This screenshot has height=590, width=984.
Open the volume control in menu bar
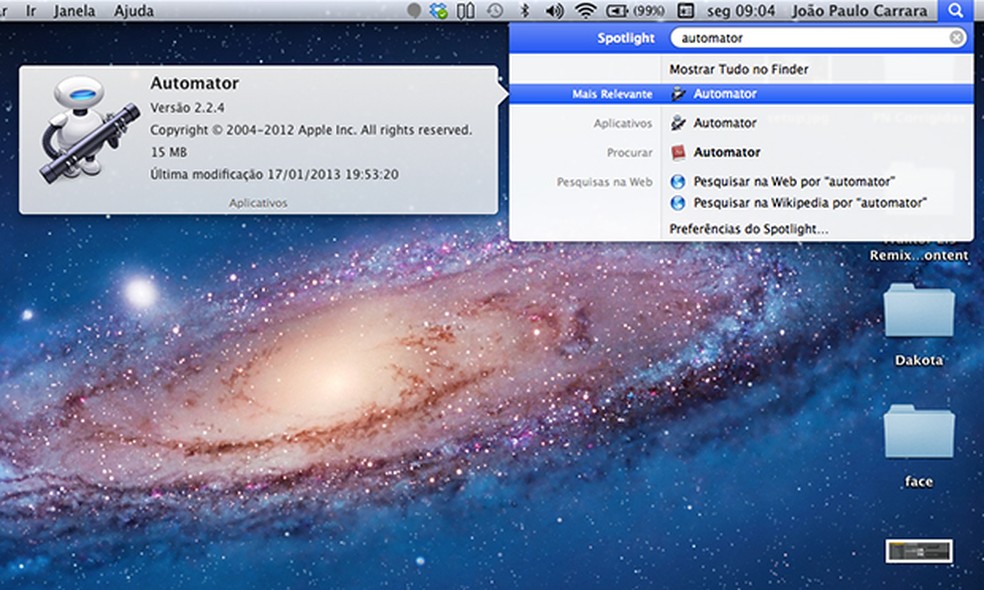point(554,11)
